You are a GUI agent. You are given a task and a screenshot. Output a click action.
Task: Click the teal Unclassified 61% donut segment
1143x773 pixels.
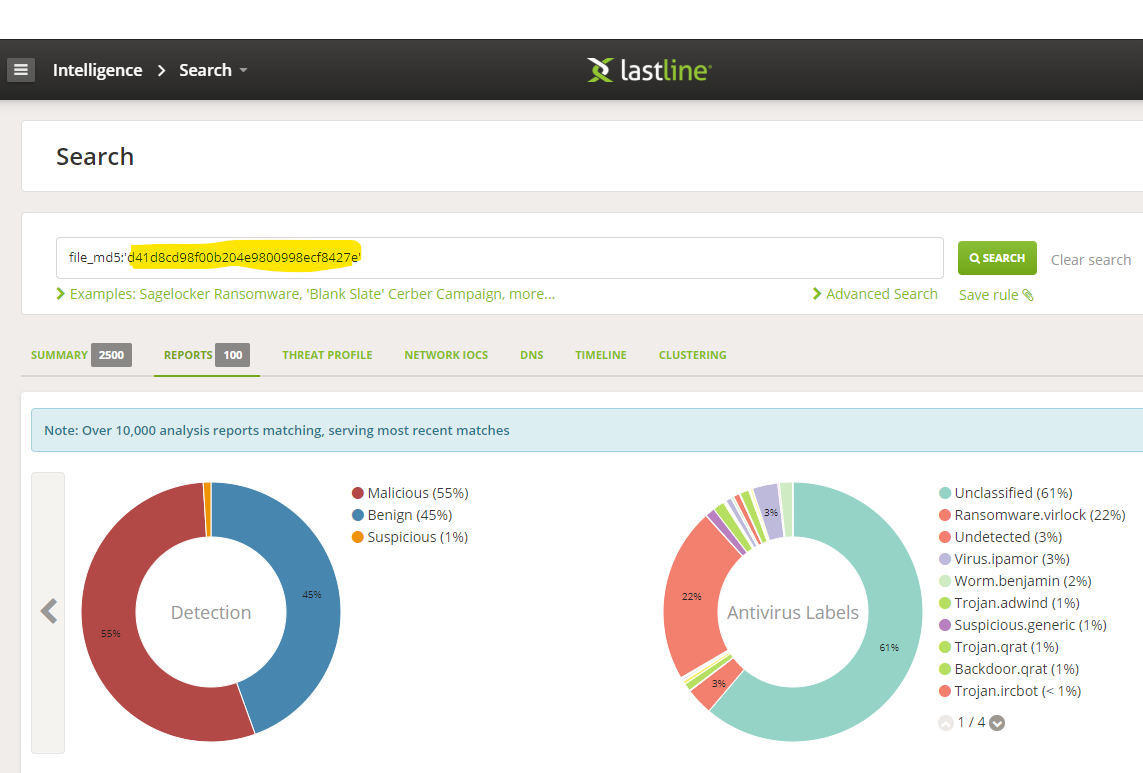889,647
